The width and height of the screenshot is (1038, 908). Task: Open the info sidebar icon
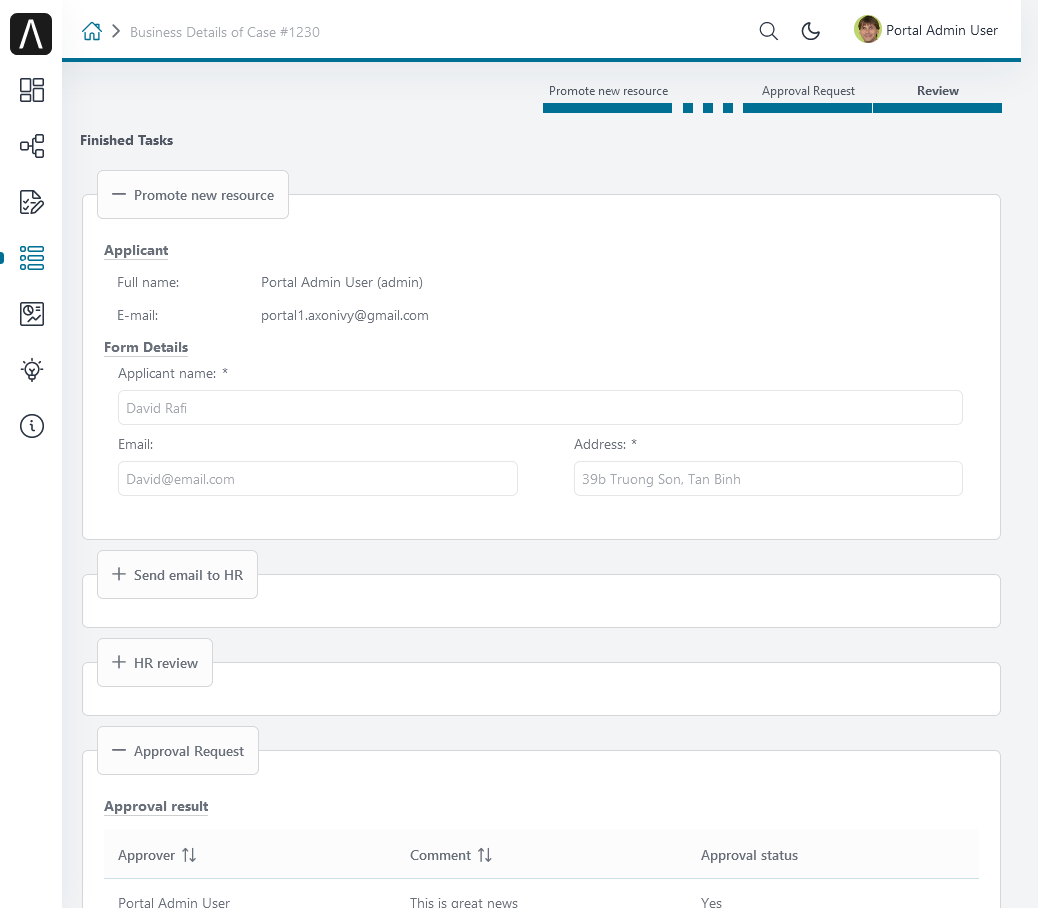32,426
